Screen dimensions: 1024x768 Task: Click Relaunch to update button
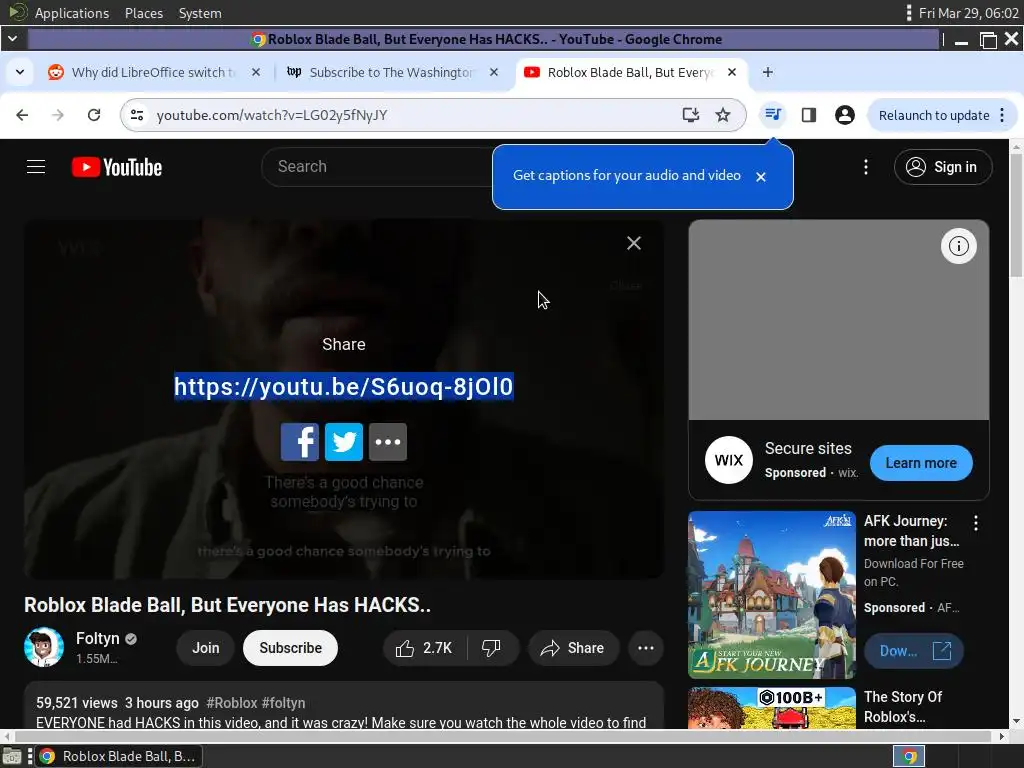(x=934, y=115)
